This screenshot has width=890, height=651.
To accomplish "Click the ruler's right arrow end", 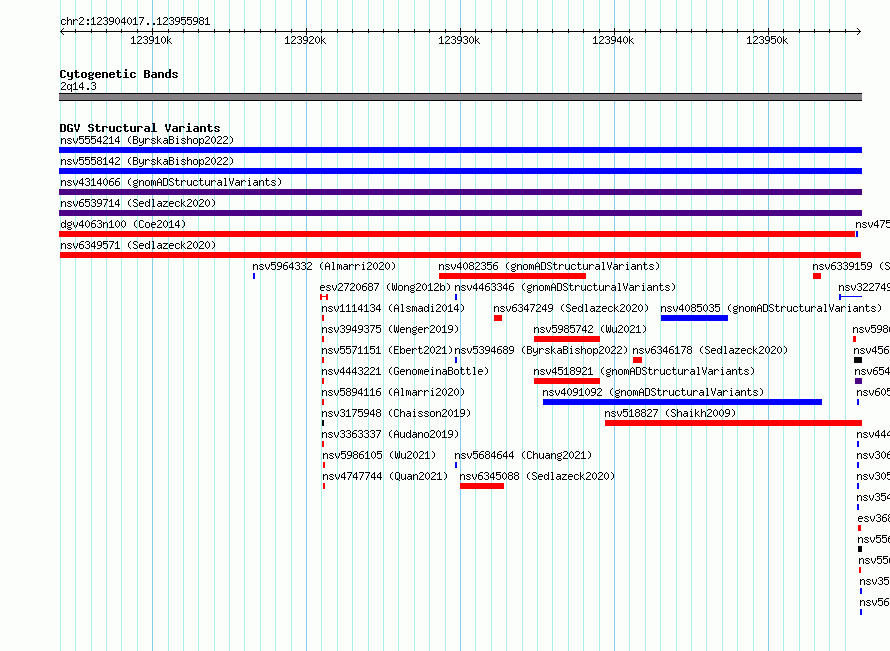I will coord(859,32).
